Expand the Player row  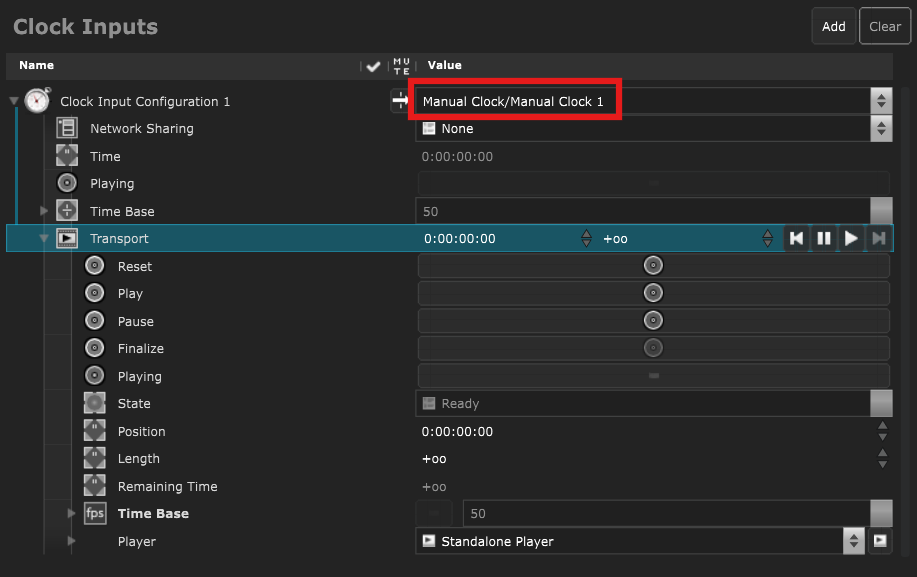(71, 541)
